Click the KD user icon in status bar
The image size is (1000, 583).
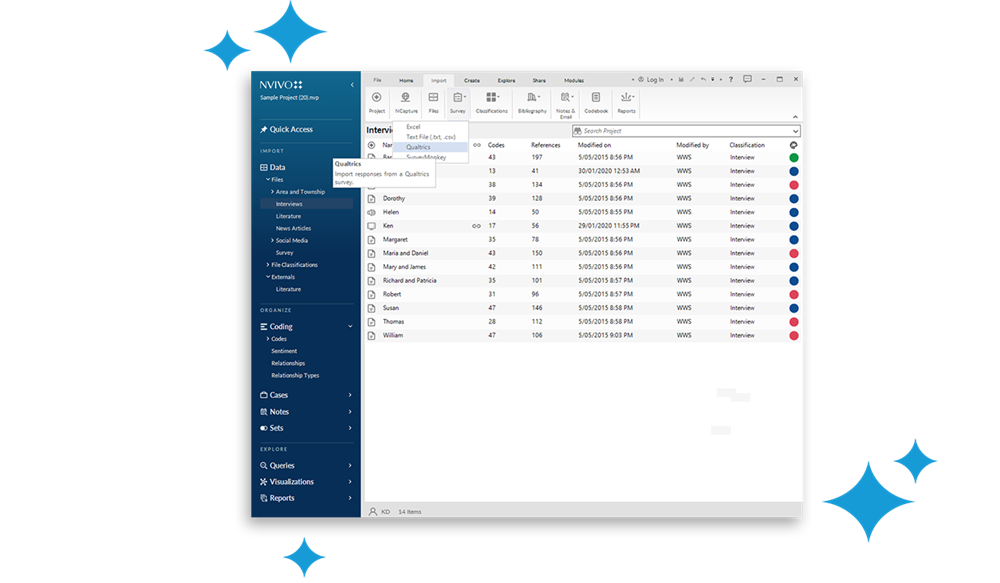tap(373, 512)
